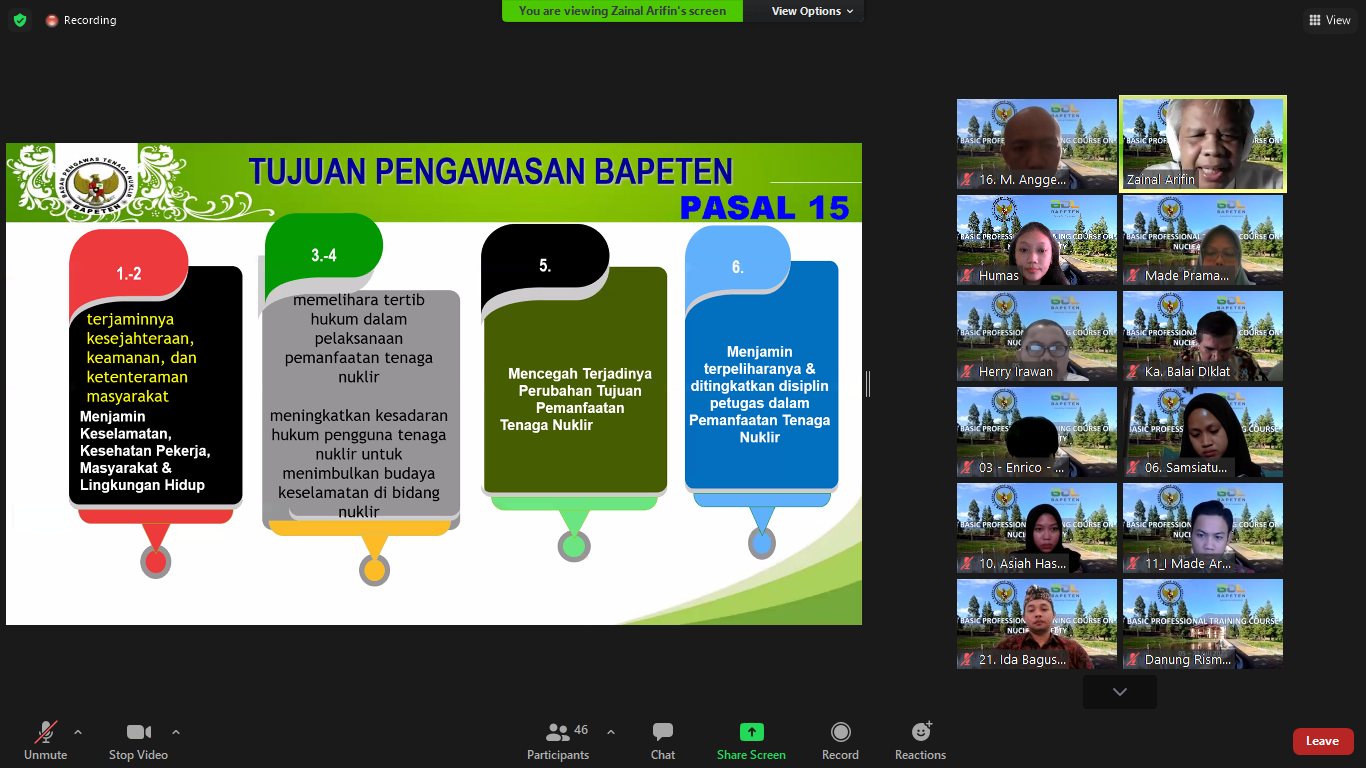Open the Chat panel

tap(663, 741)
